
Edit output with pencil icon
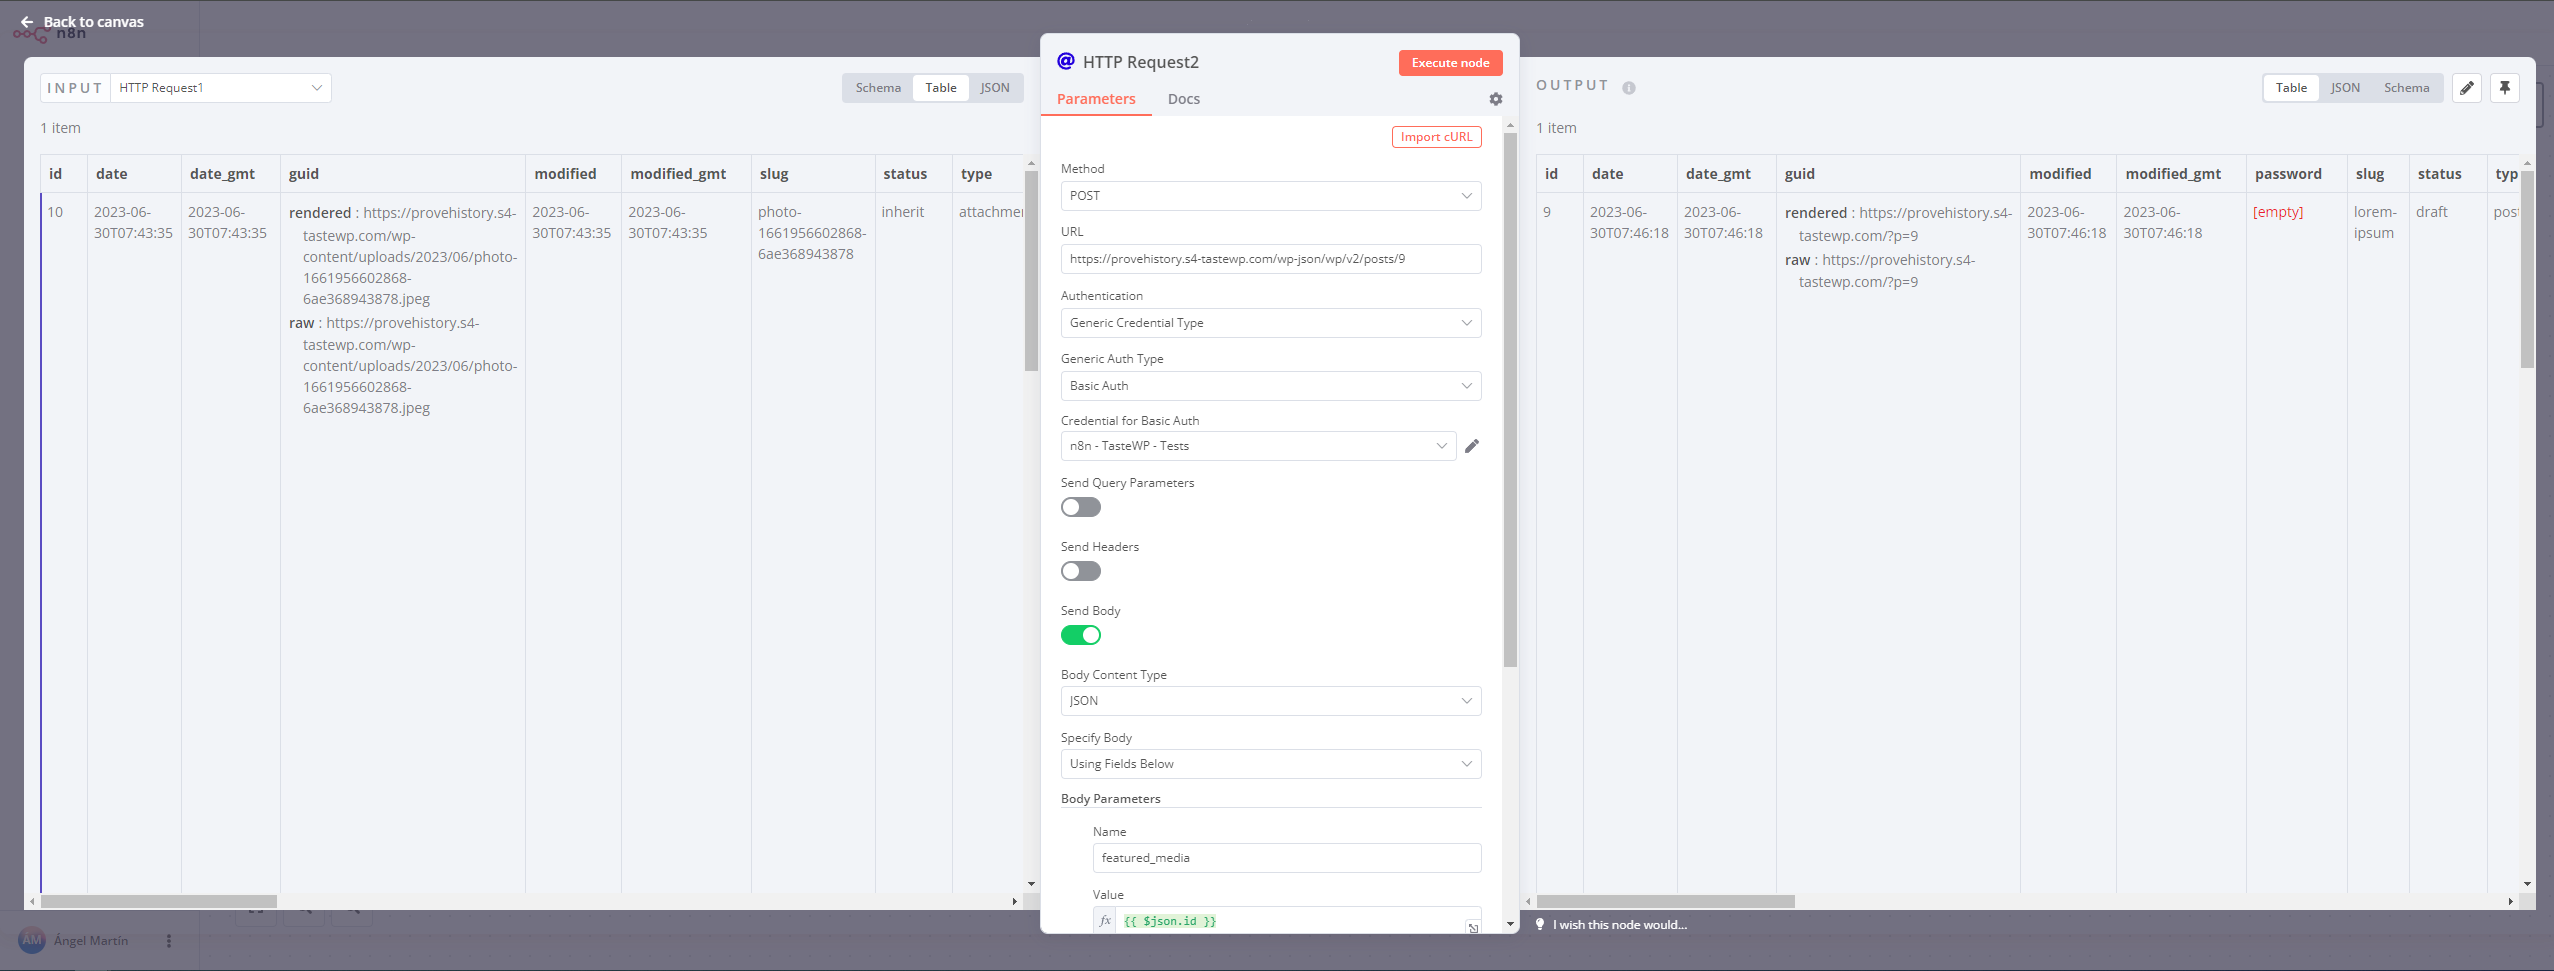(2466, 88)
